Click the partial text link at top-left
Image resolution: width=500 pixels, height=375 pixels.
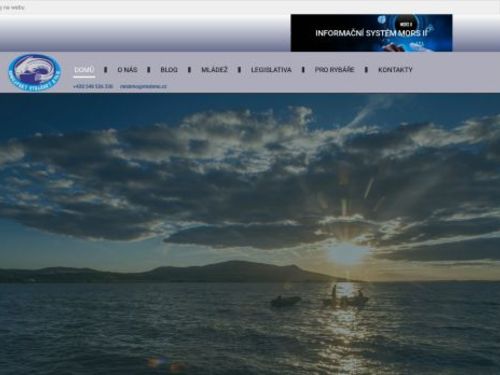12,7
